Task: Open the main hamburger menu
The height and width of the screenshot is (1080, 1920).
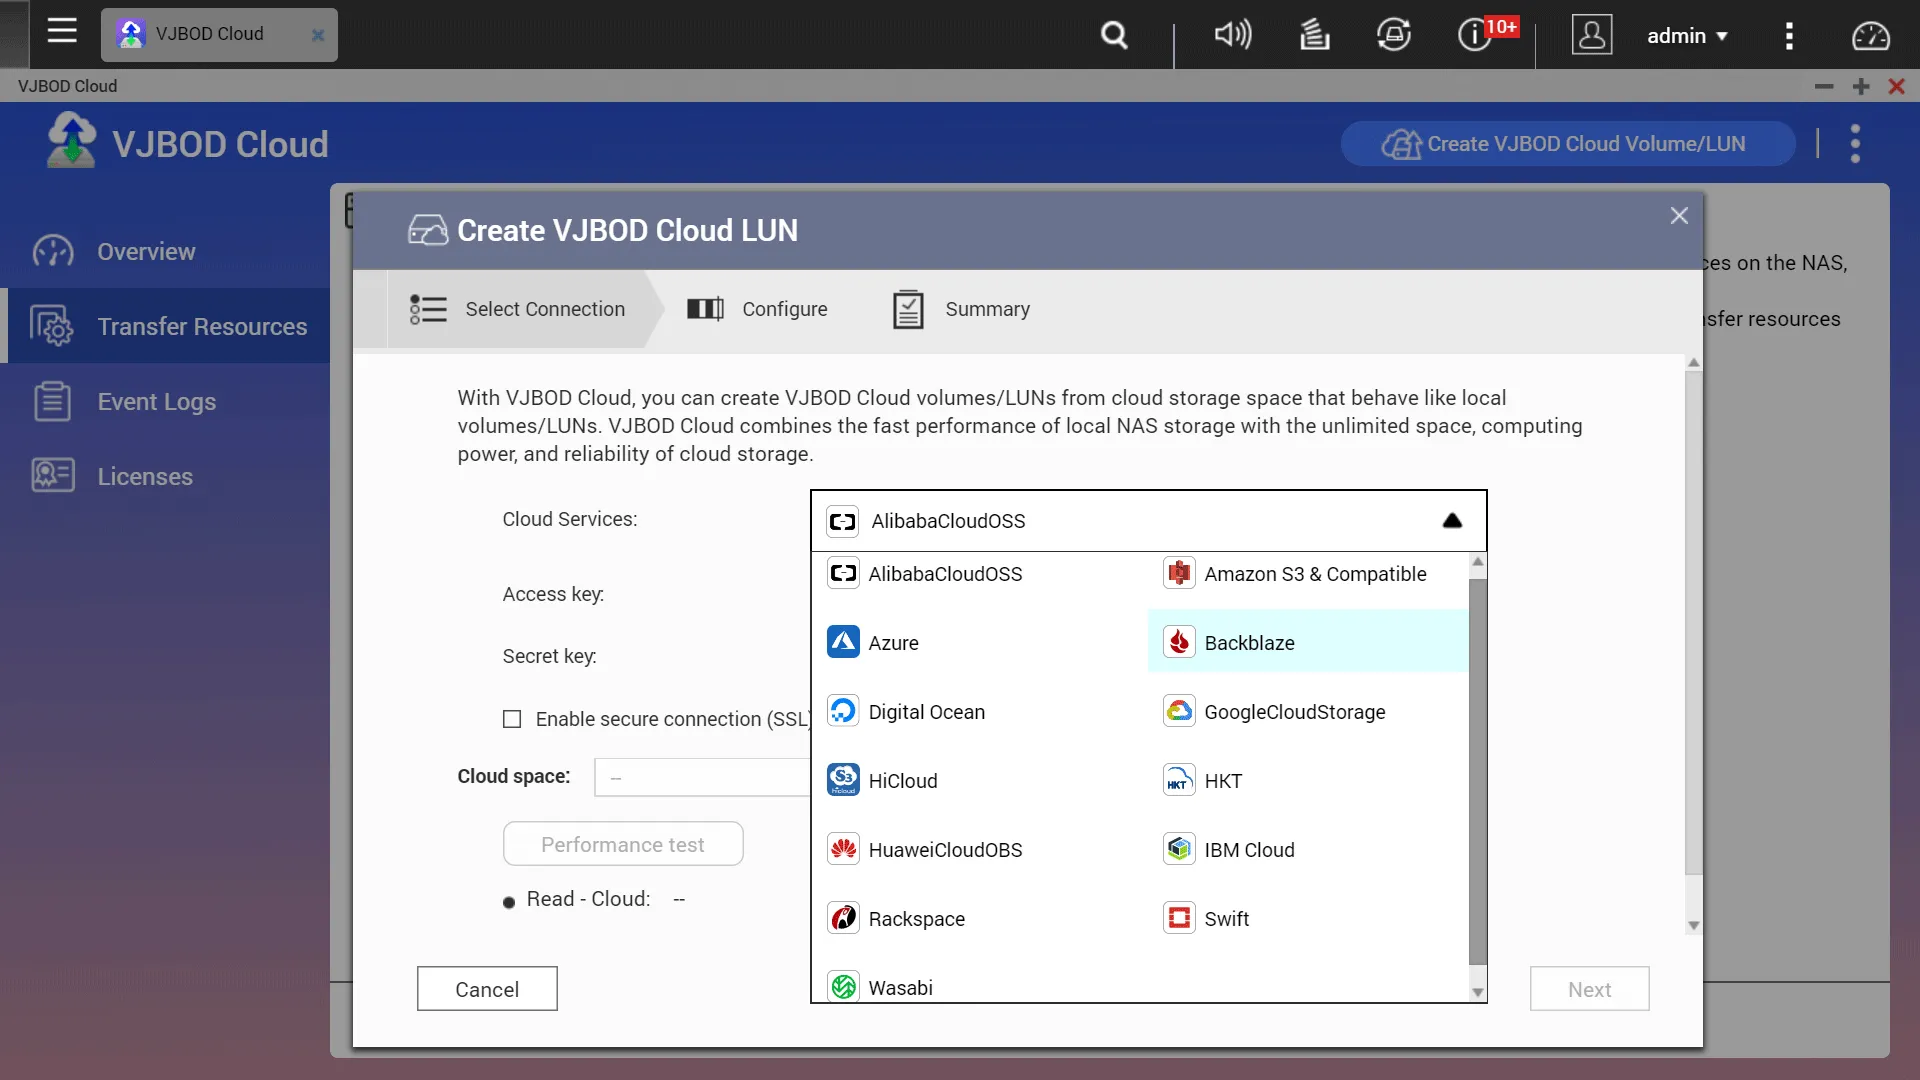Action: 62,31
